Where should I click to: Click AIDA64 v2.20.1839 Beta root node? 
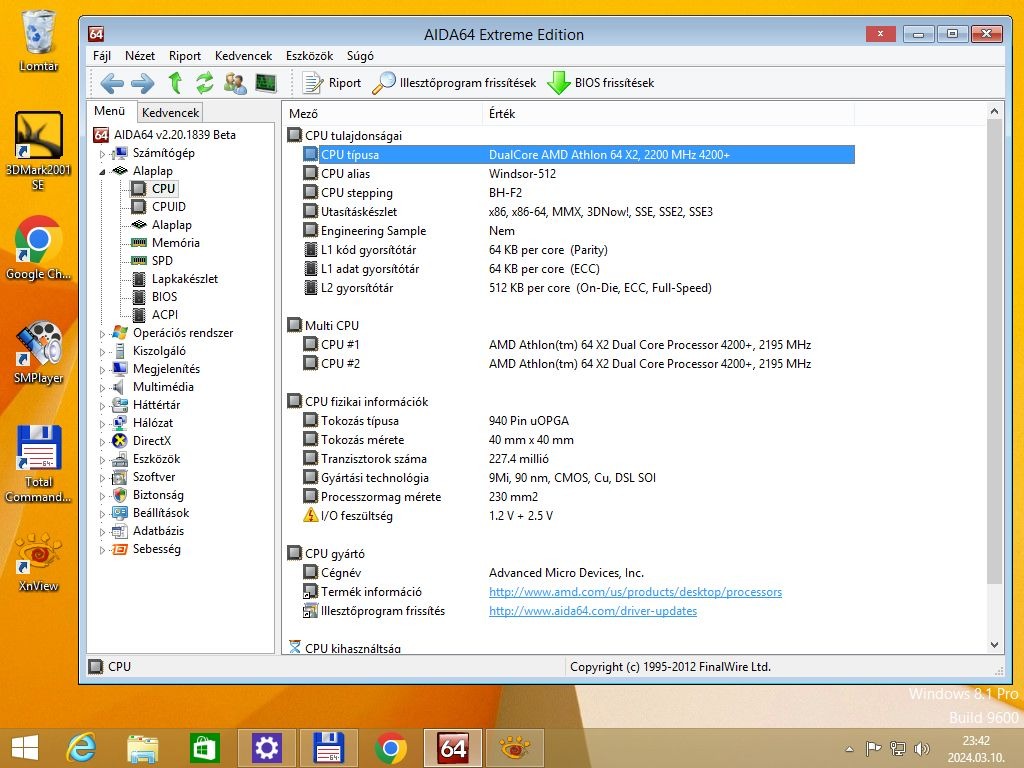point(174,135)
